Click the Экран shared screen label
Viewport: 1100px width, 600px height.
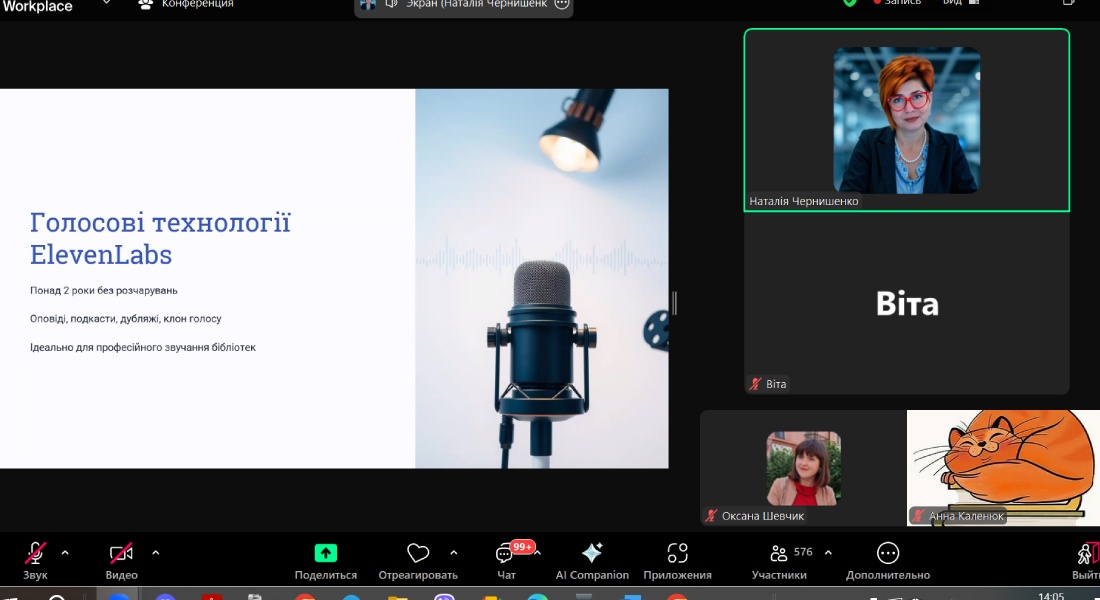point(476,4)
